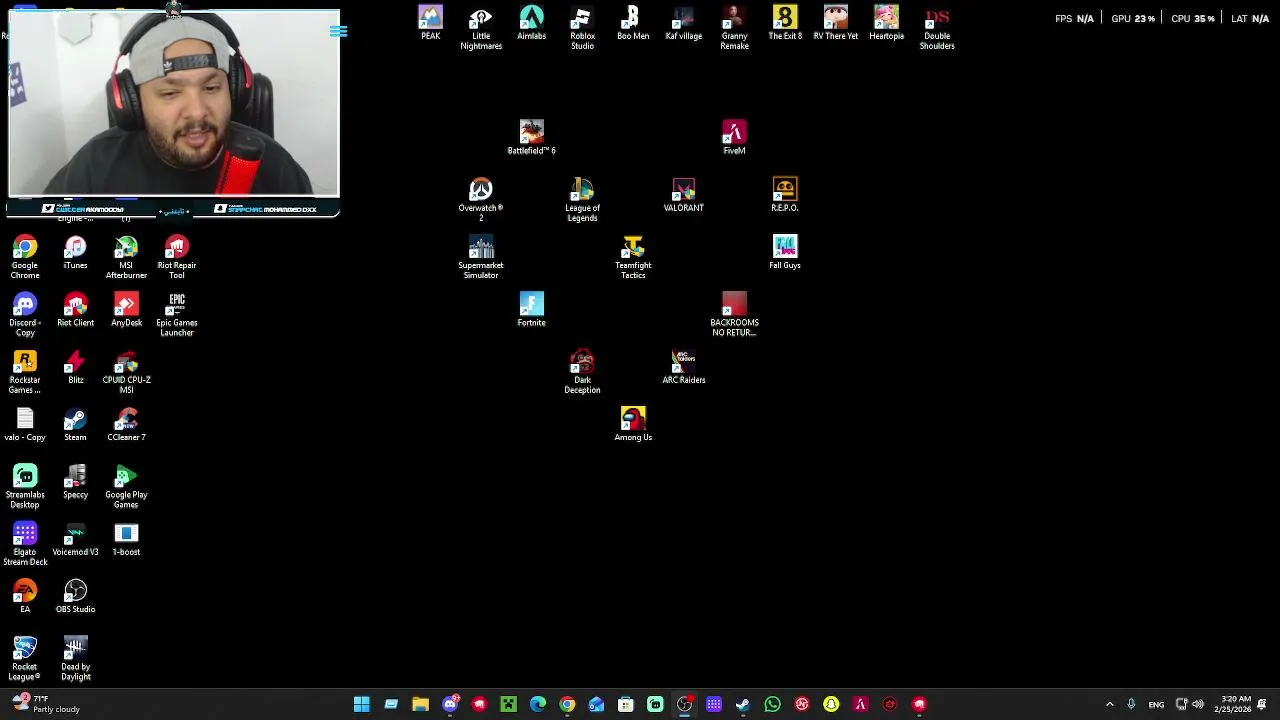
Task: Select the VALORANT desktop icon
Action: tap(684, 195)
